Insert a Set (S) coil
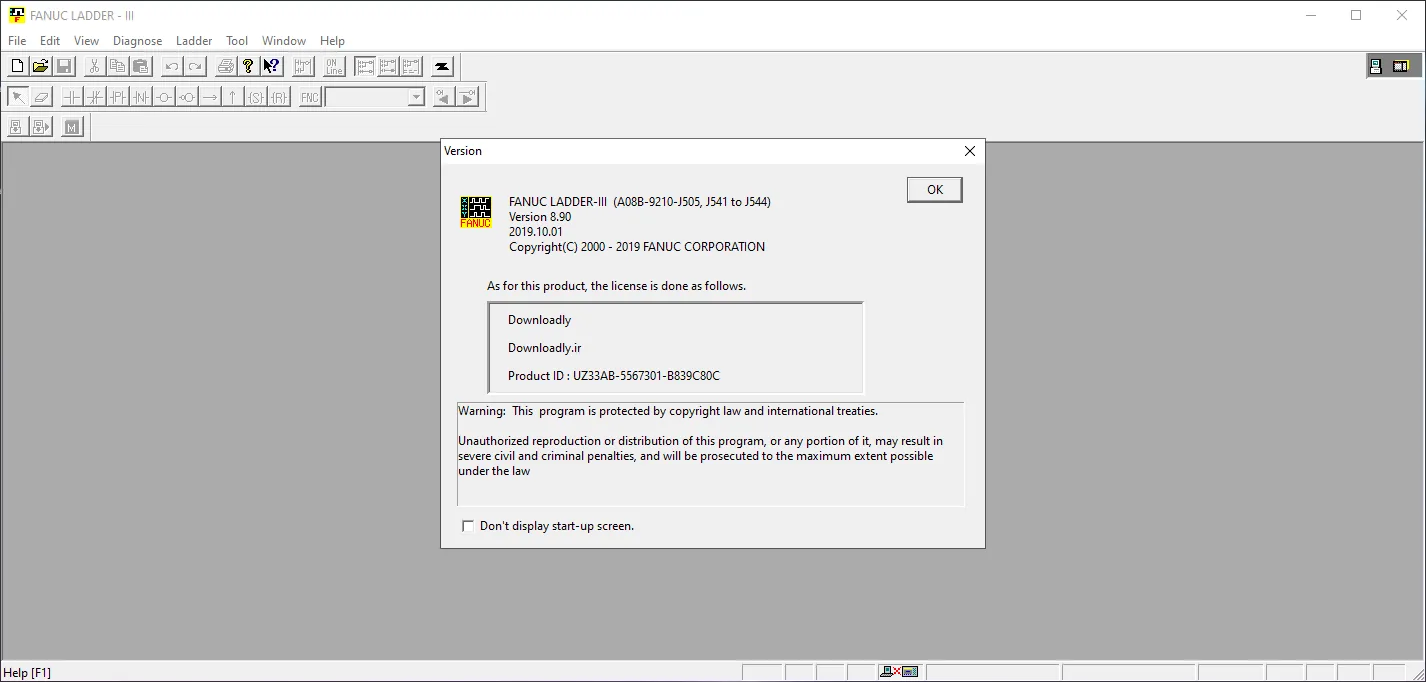This screenshot has height=682, width=1426. (256, 97)
